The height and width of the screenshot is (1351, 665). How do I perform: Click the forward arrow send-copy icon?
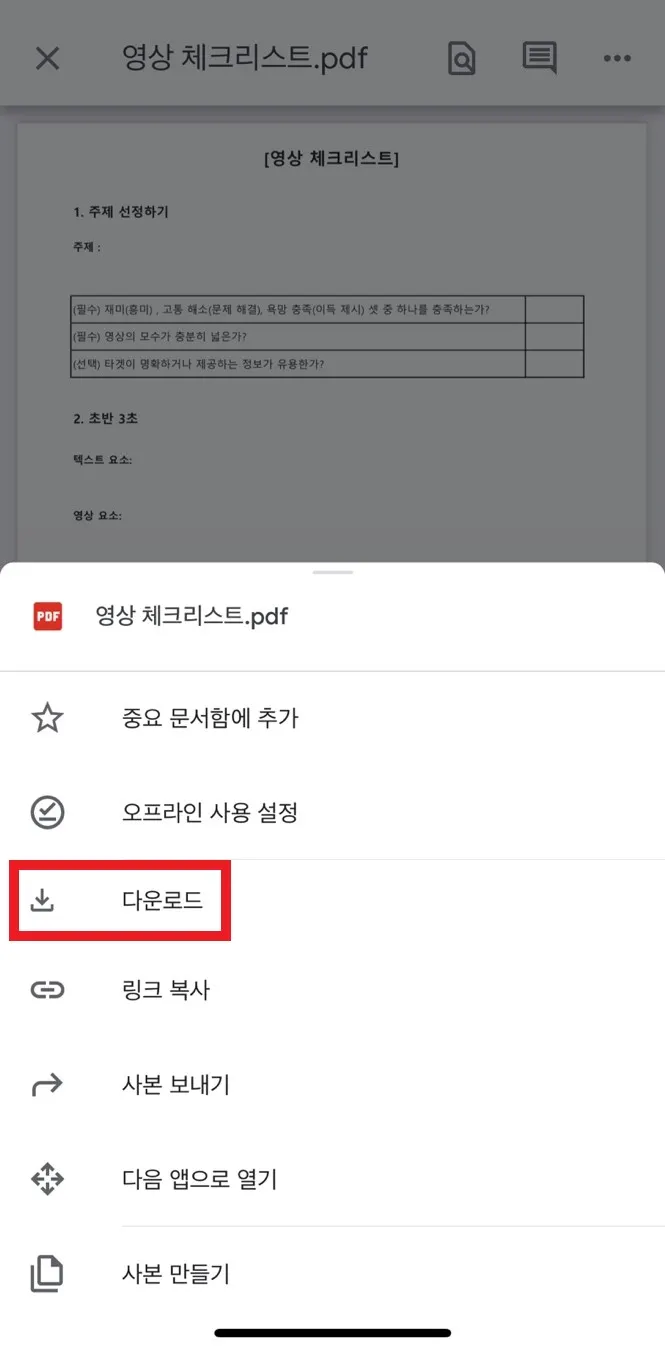[47, 1084]
